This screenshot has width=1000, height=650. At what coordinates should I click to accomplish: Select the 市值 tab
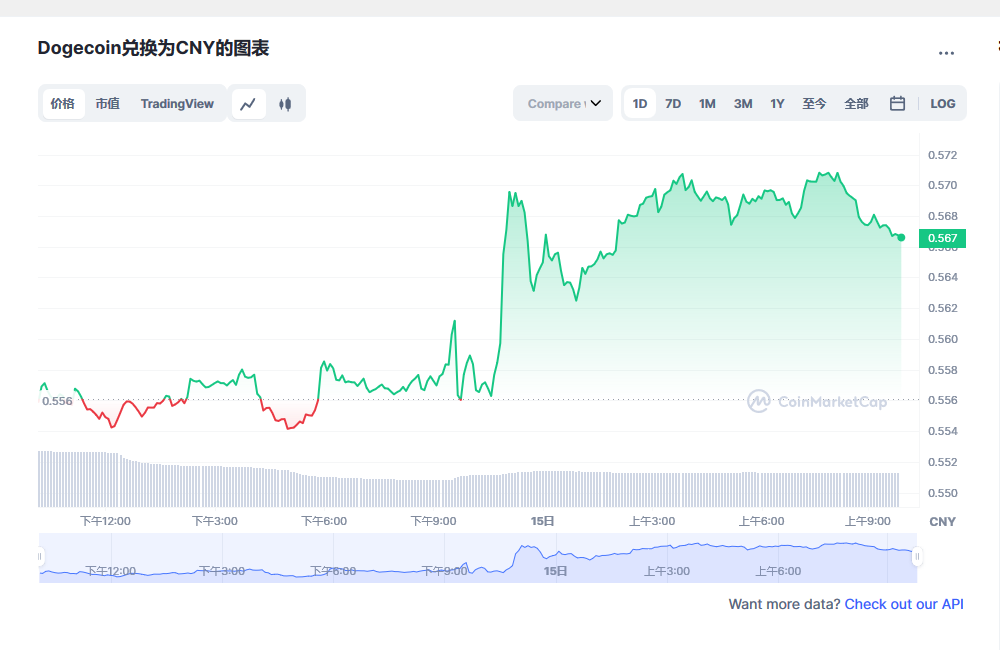click(x=108, y=103)
